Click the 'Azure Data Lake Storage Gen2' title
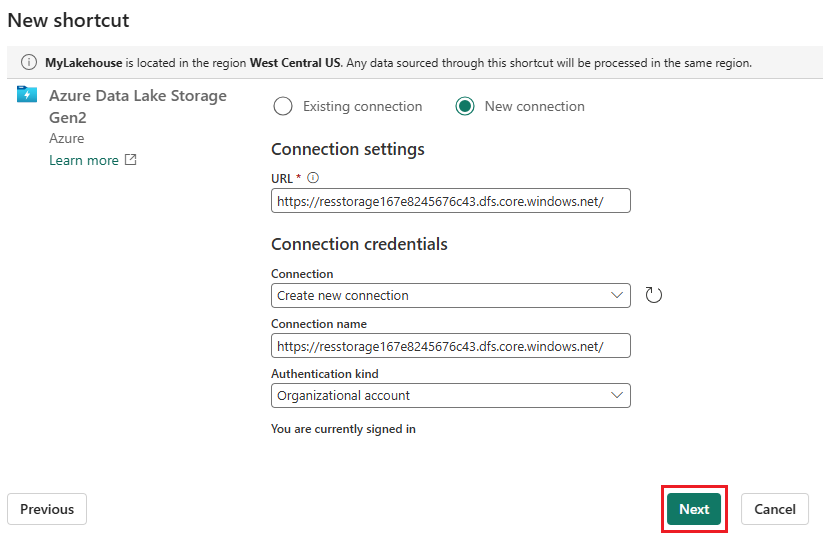Image resolution: width=823 pixels, height=543 pixels. coord(138,107)
